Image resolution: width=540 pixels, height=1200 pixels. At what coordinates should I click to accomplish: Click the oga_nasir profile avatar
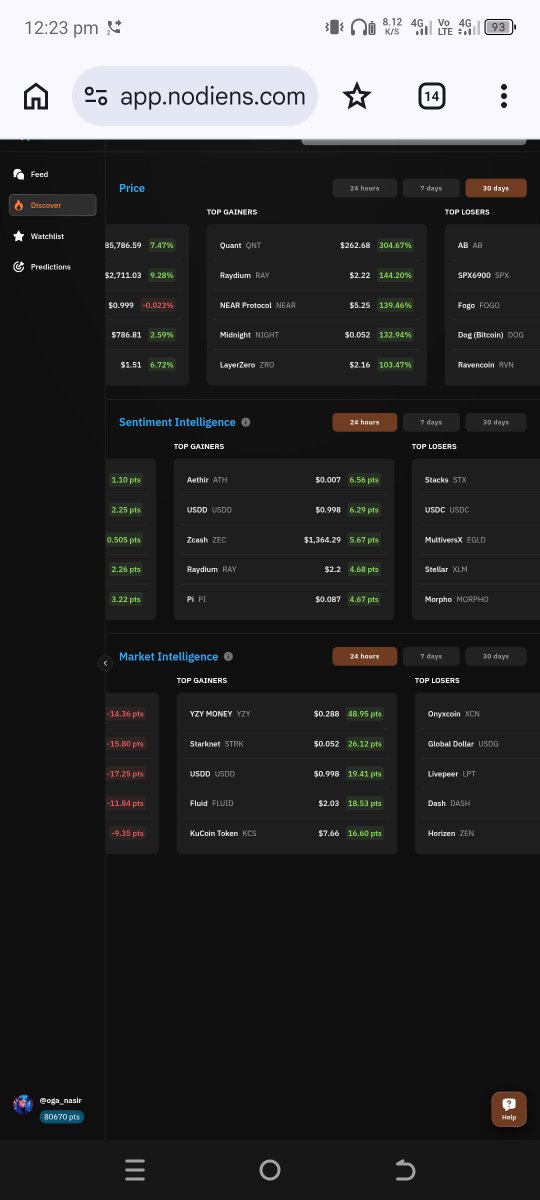tap(23, 1104)
